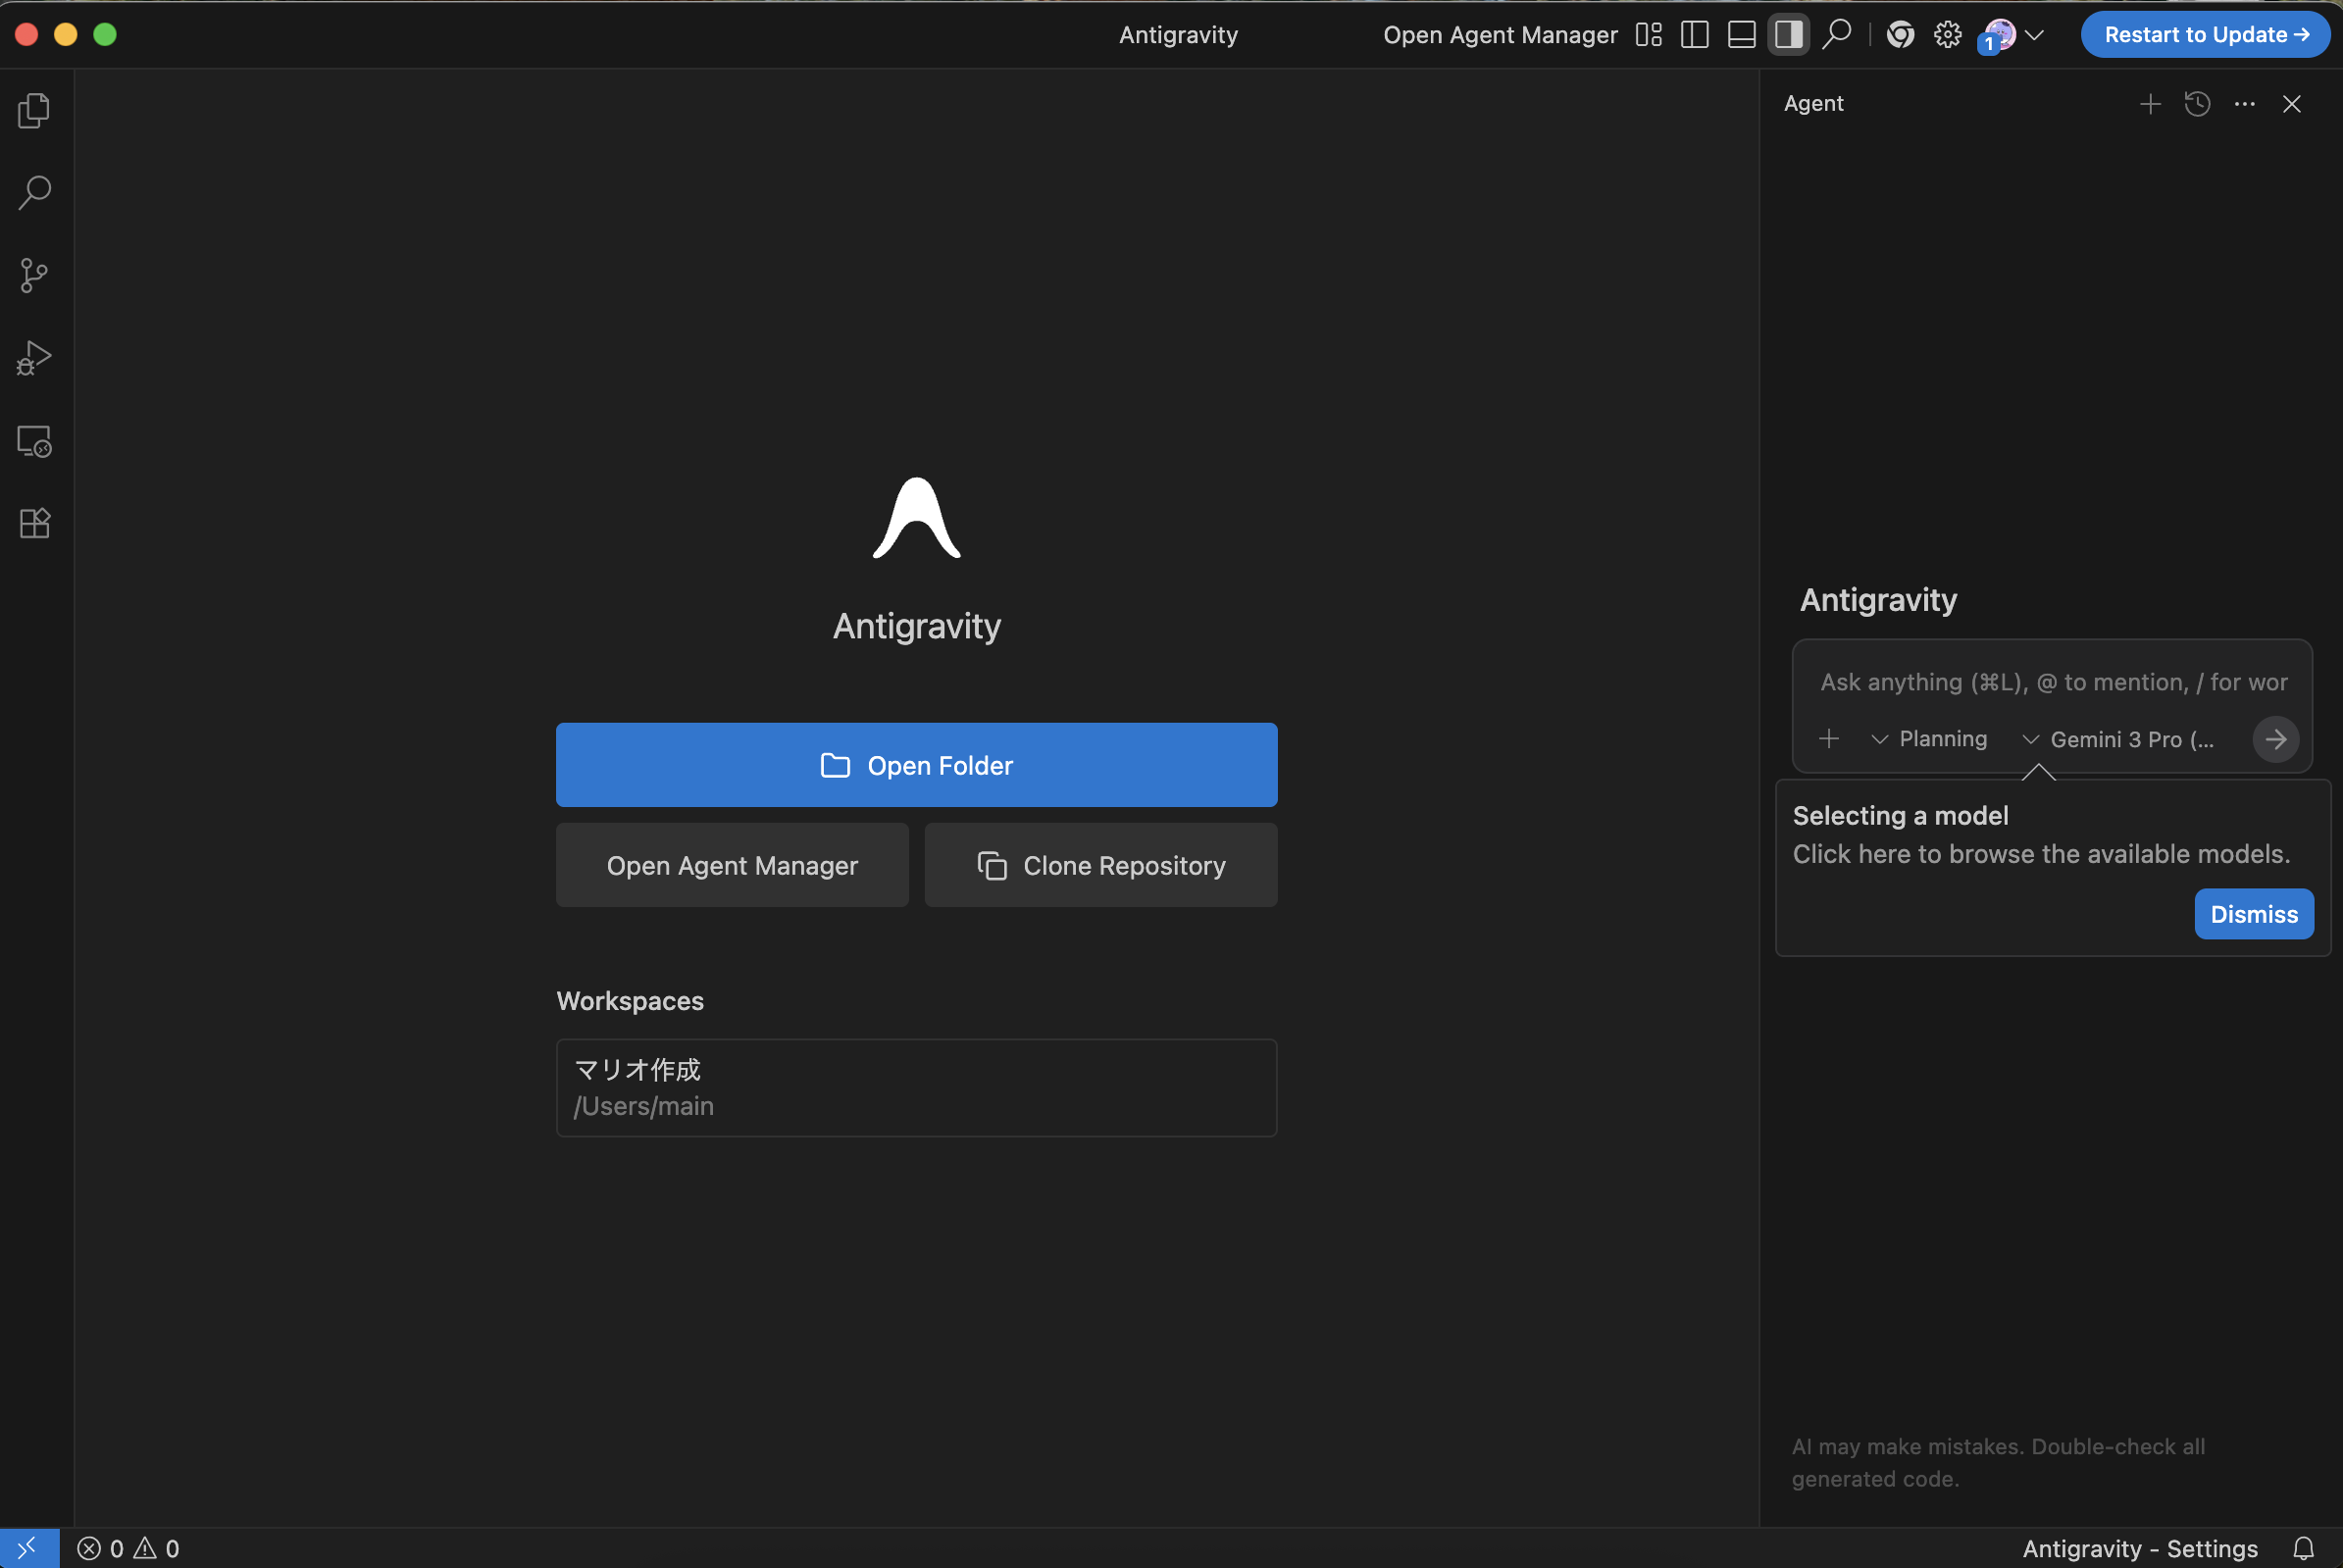Toggle the bottom panel visibility

1742,35
